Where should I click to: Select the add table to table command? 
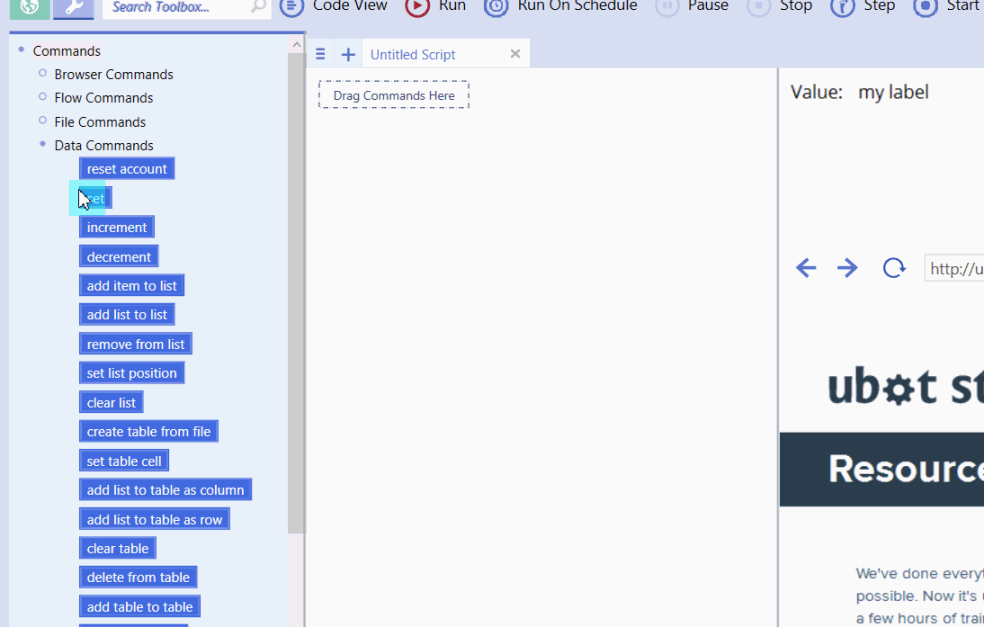[x=139, y=606]
